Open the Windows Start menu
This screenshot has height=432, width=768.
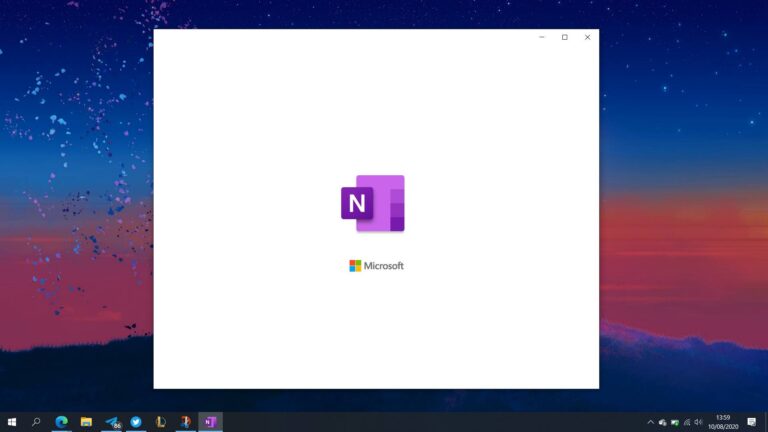point(12,422)
